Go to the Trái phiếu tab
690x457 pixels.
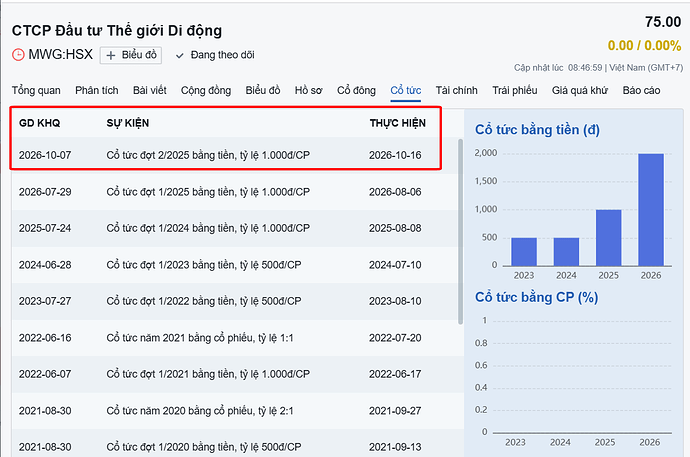coord(514,90)
